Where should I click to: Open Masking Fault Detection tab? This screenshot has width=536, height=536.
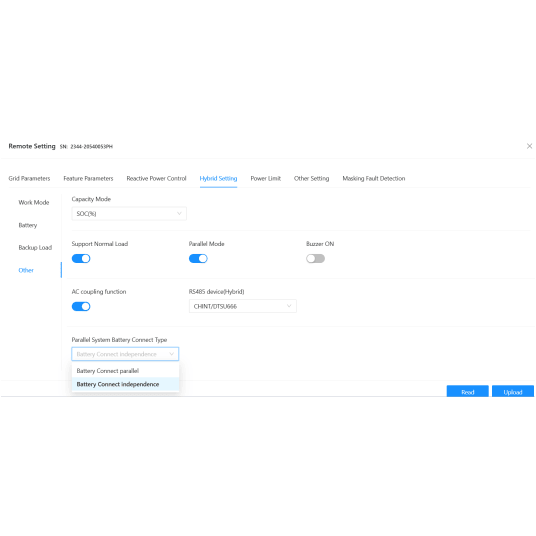374,178
